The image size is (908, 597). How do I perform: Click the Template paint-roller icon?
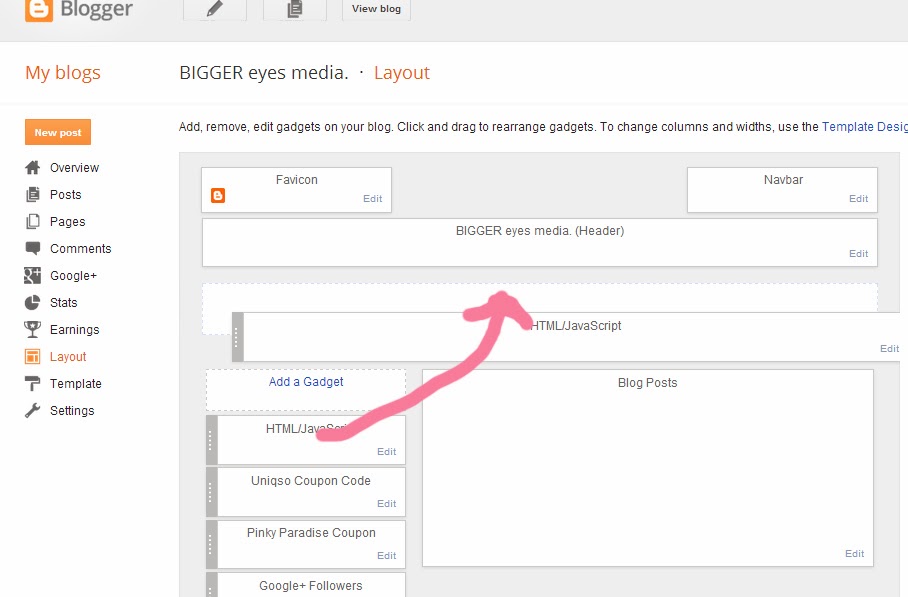point(33,383)
